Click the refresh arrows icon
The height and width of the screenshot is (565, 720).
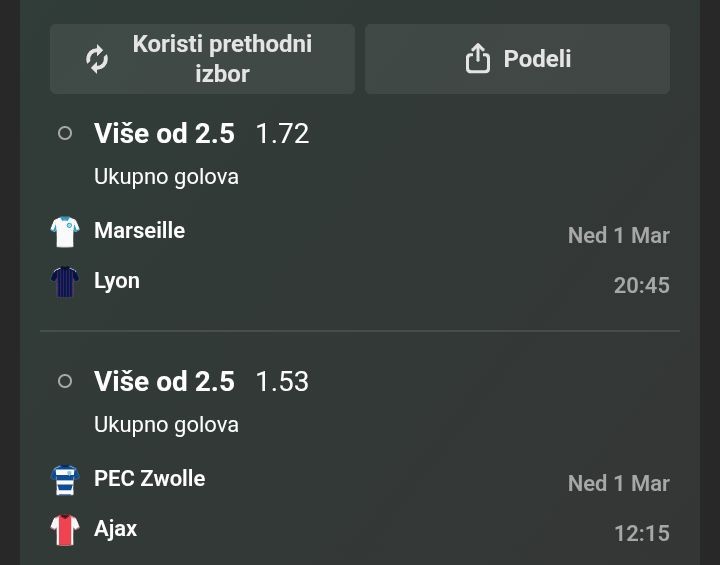pyautogui.click(x=97, y=59)
